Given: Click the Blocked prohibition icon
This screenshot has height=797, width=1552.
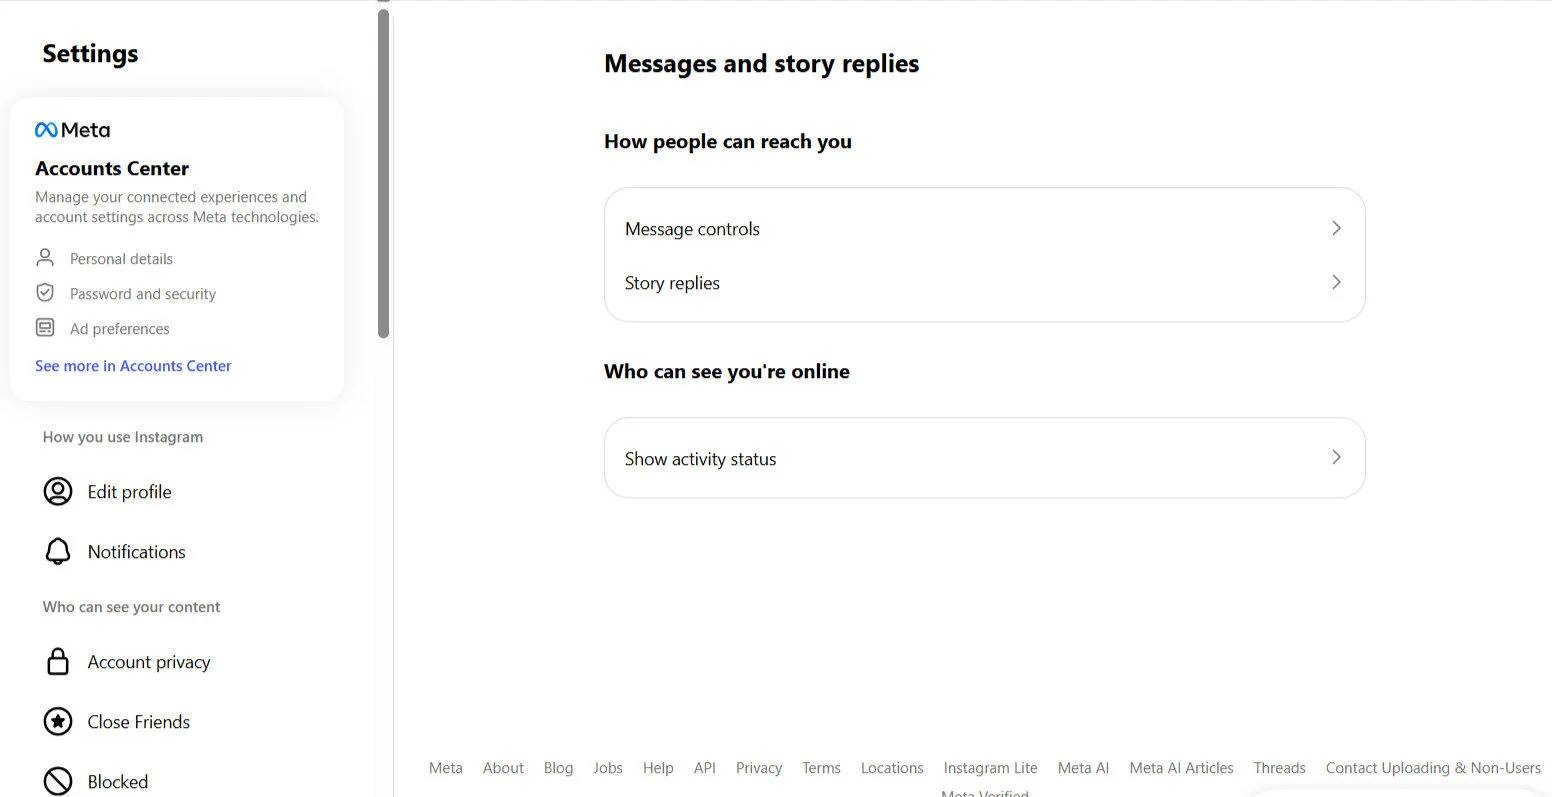Looking at the screenshot, I should 58,779.
